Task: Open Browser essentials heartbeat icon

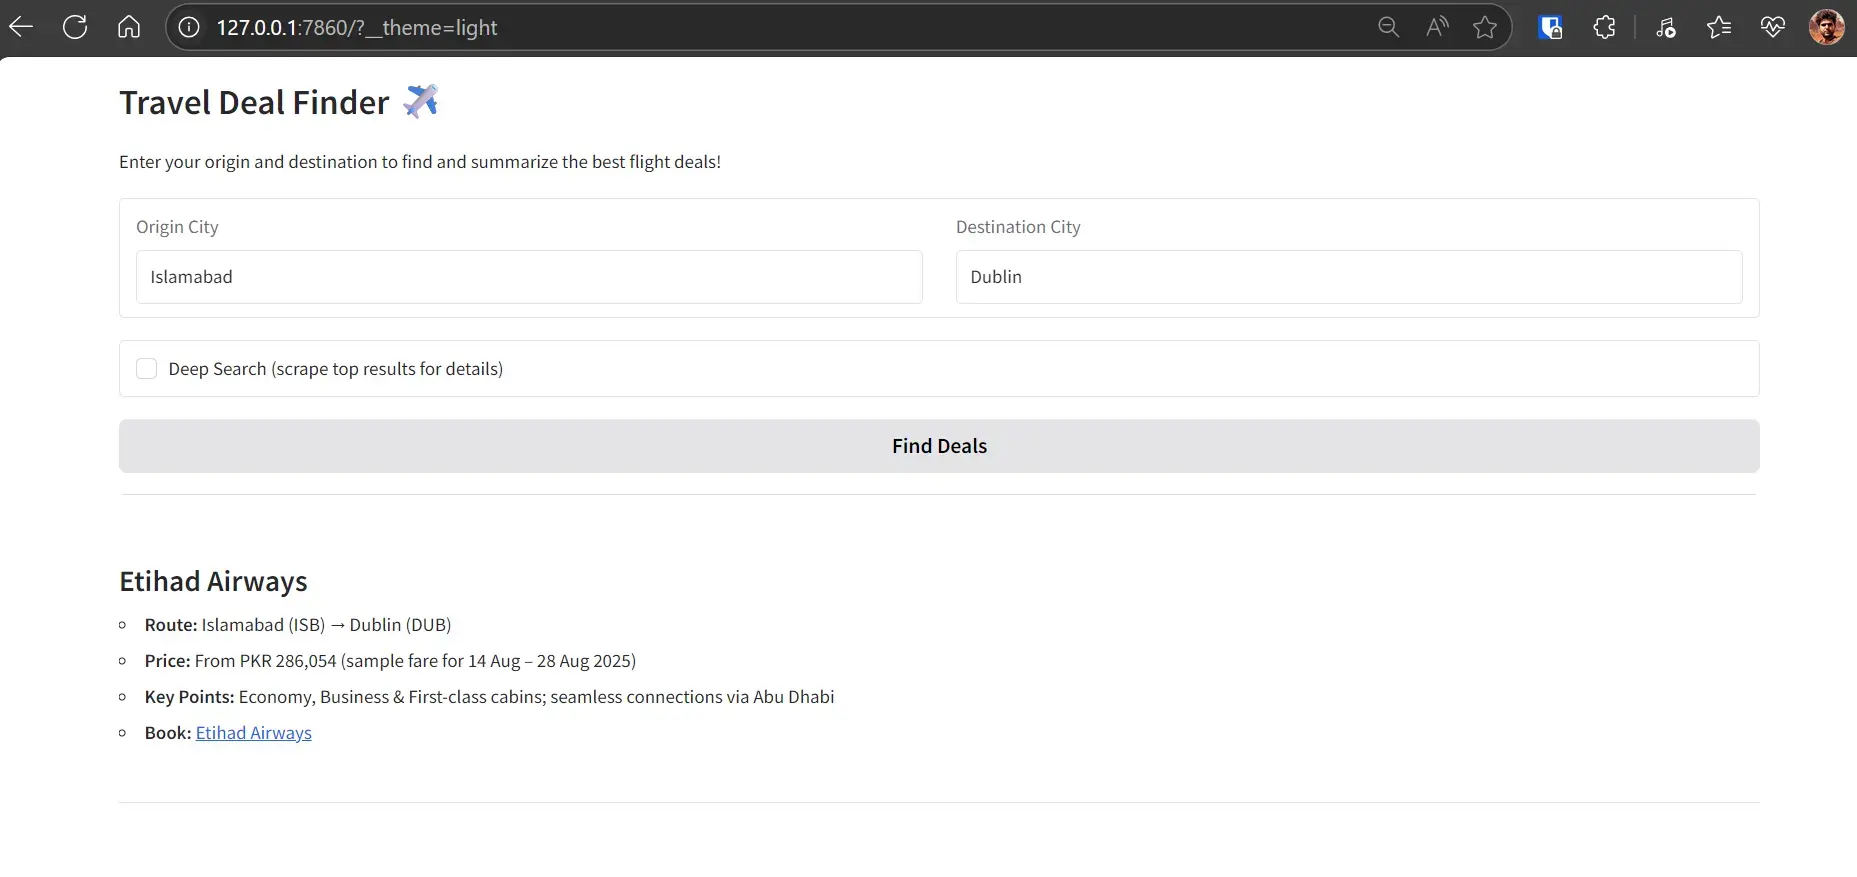Action: point(1773,27)
